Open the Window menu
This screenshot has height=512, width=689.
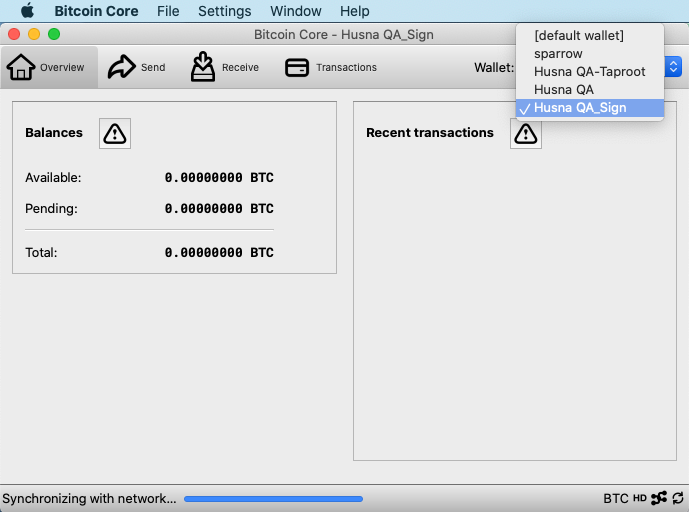click(x=296, y=11)
